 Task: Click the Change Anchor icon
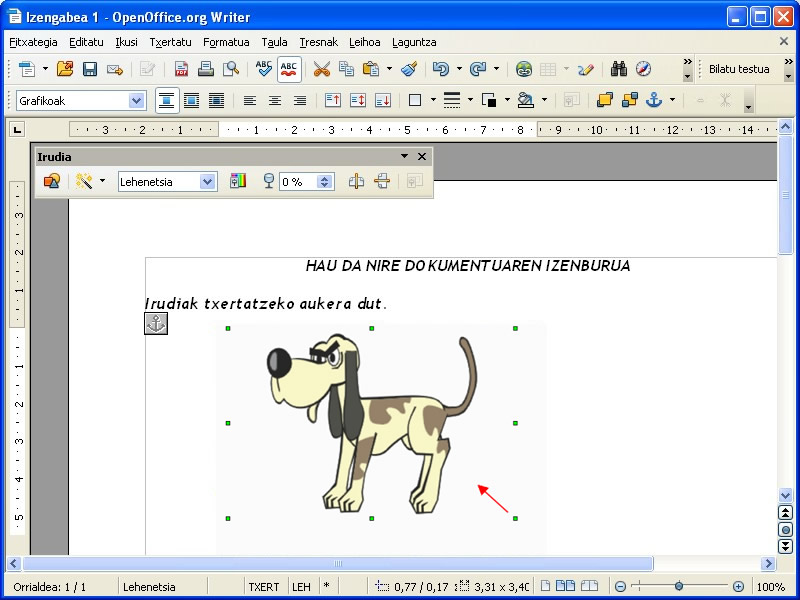click(655, 100)
